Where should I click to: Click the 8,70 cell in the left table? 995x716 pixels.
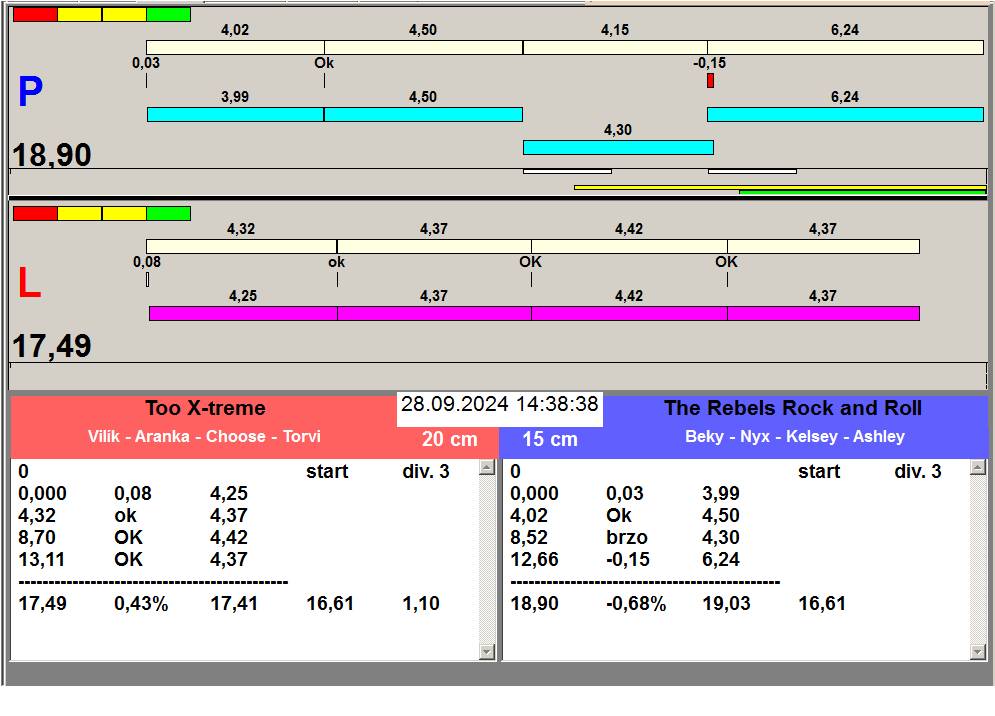coord(37,537)
